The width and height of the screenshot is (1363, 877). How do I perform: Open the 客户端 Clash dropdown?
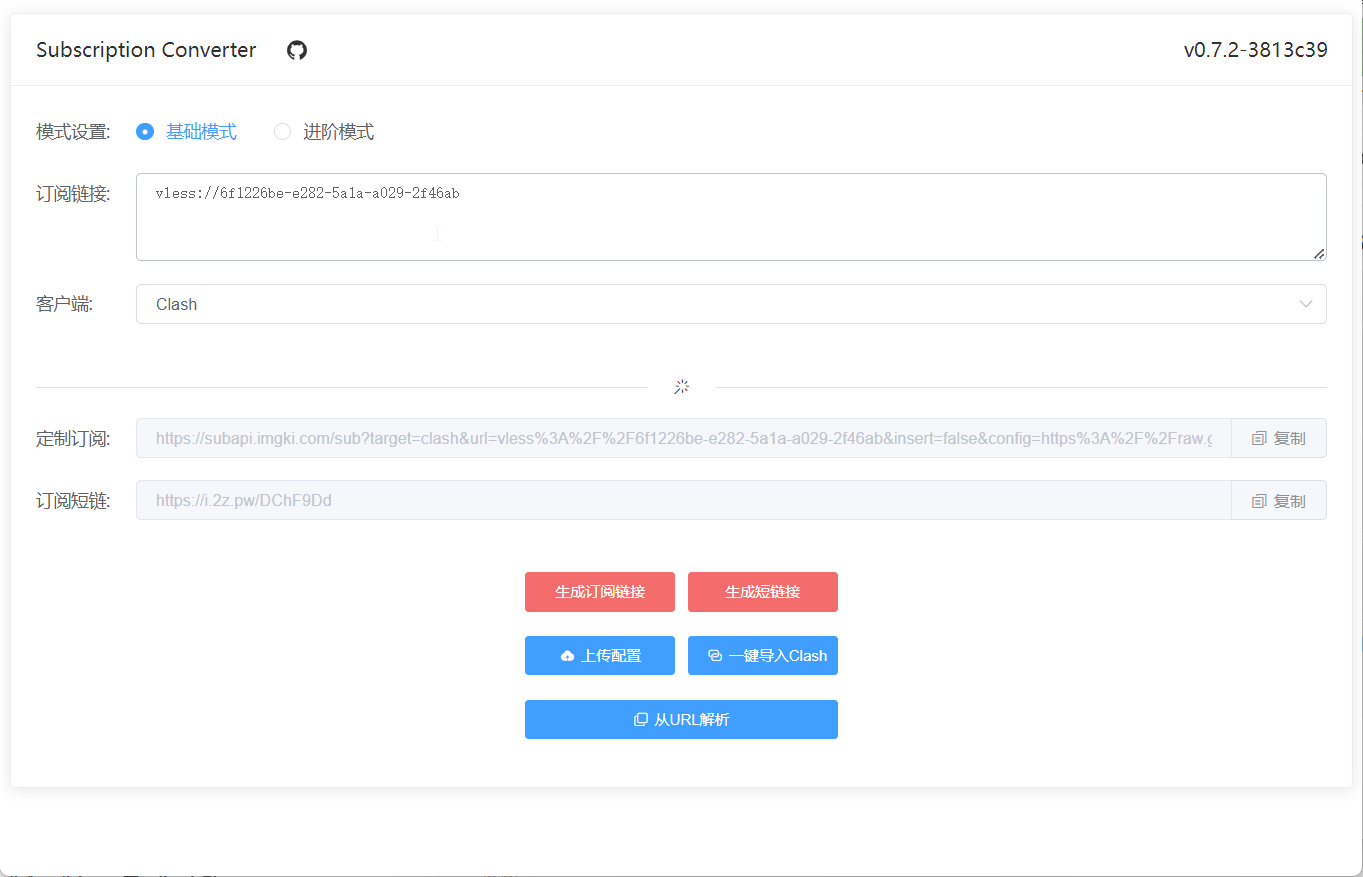point(731,304)
